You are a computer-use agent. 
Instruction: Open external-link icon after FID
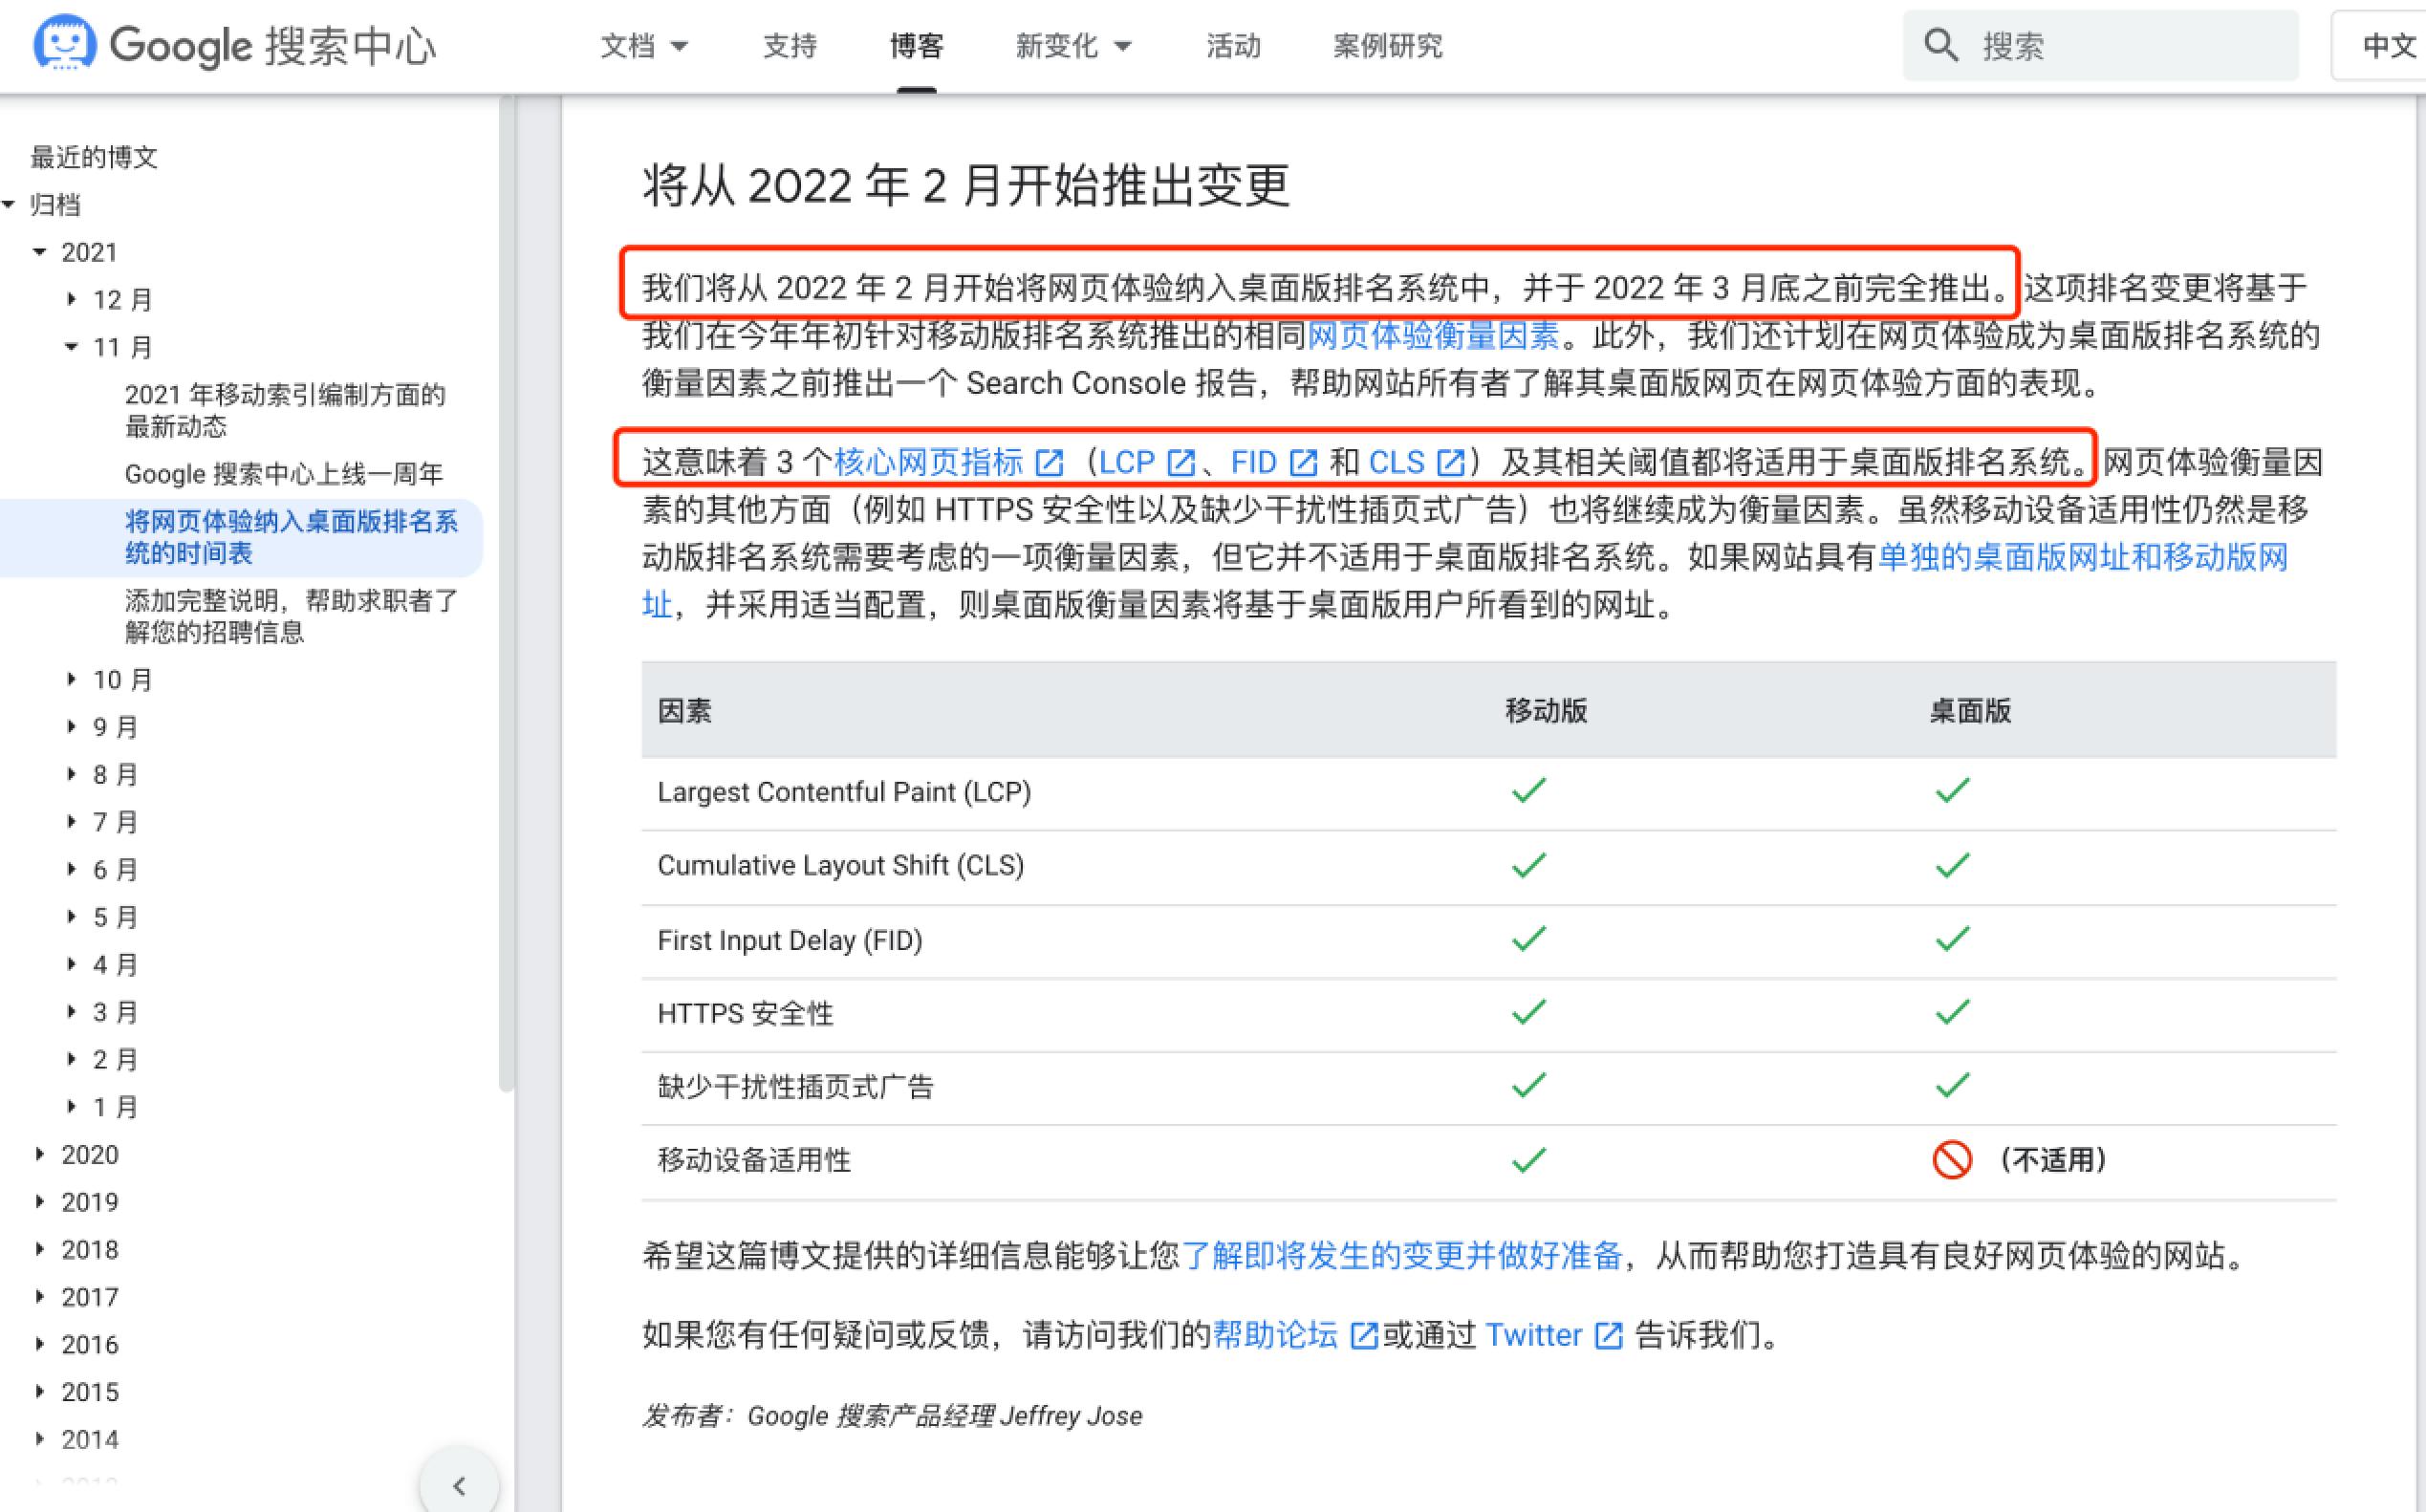(x=1303, y=463)
